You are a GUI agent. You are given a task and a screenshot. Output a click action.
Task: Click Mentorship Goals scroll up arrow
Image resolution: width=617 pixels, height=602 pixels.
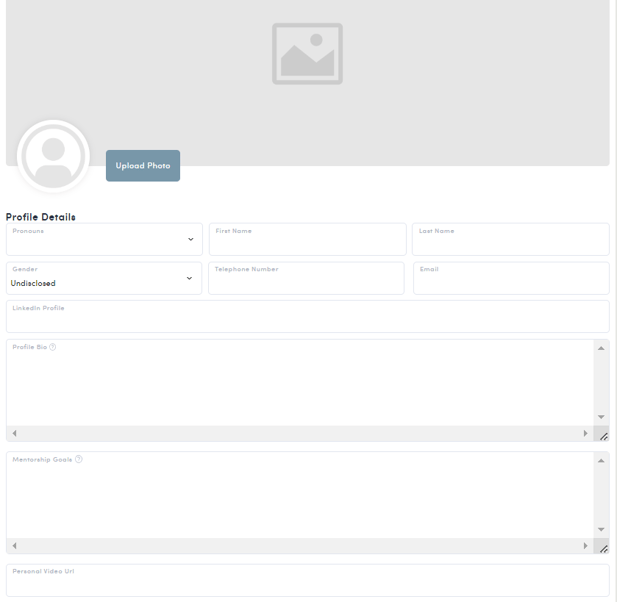tap(601, 461)
